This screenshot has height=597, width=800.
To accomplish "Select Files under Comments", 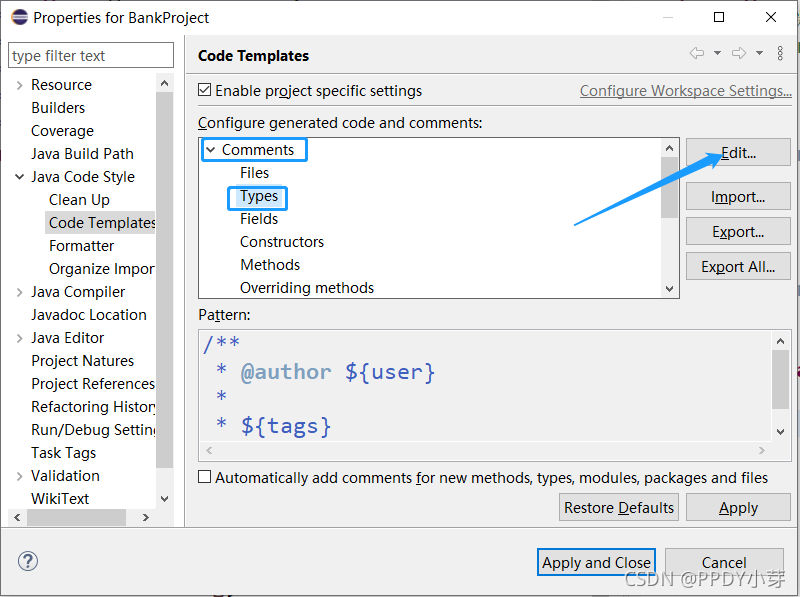I will pyautogui.click(x=254, y=173).
